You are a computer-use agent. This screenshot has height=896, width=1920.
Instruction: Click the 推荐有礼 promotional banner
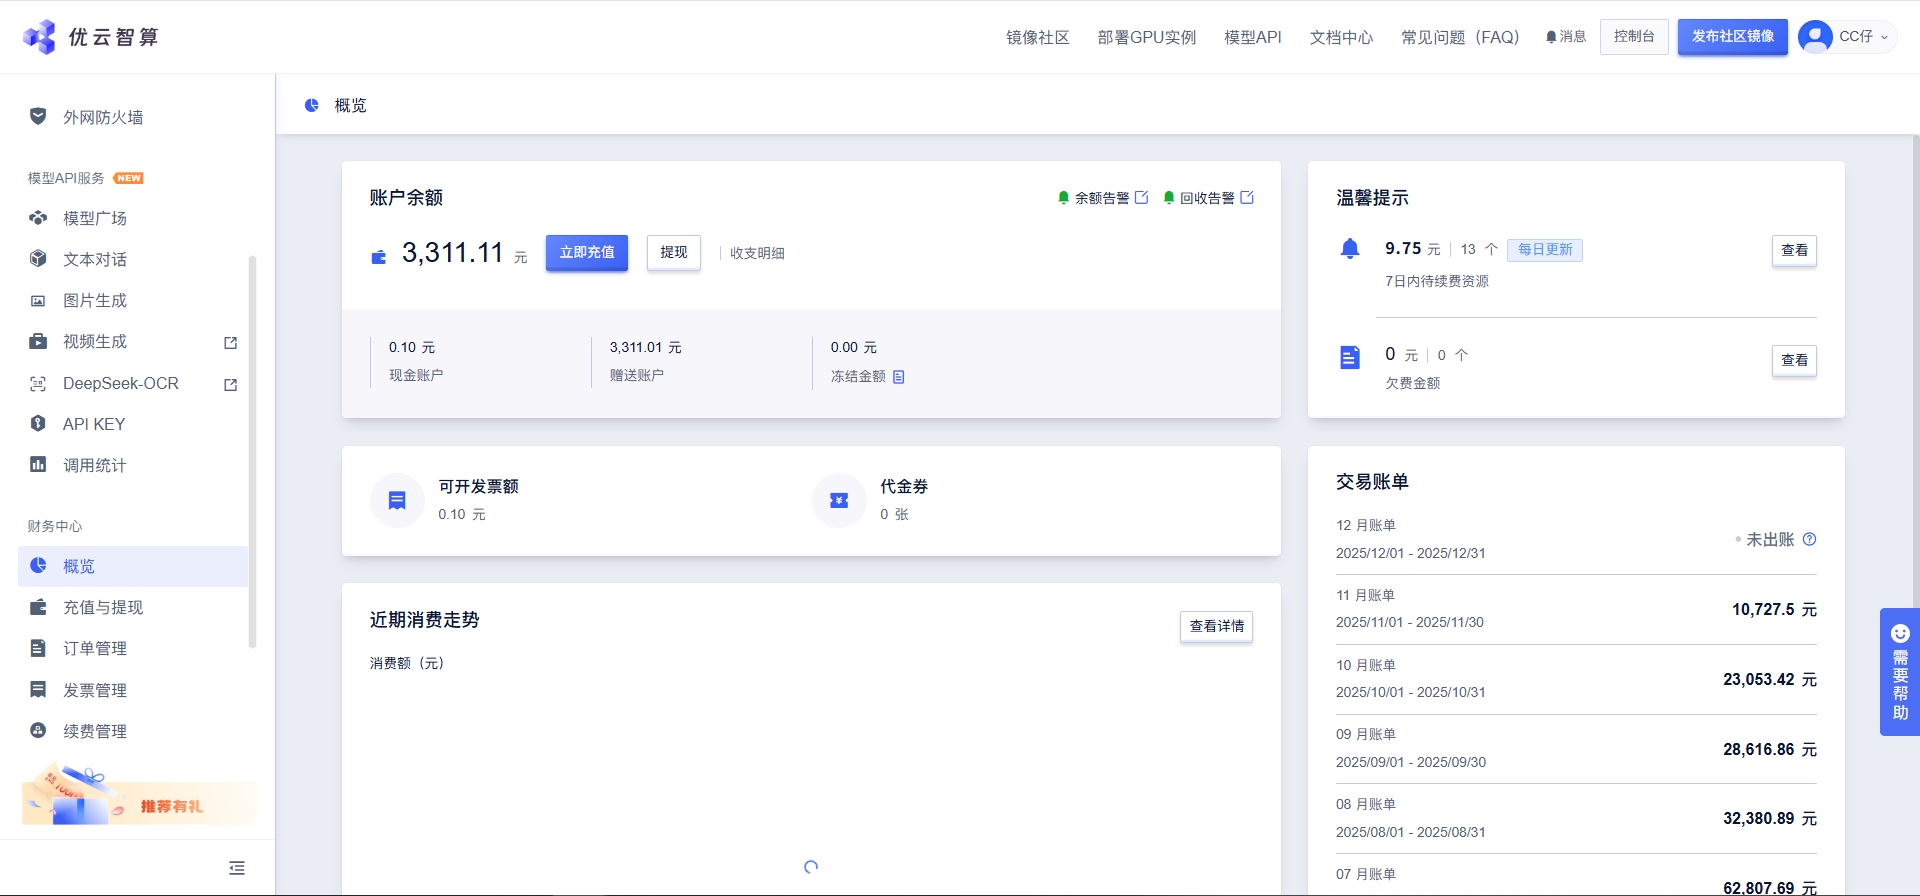(x=138, y=797)
